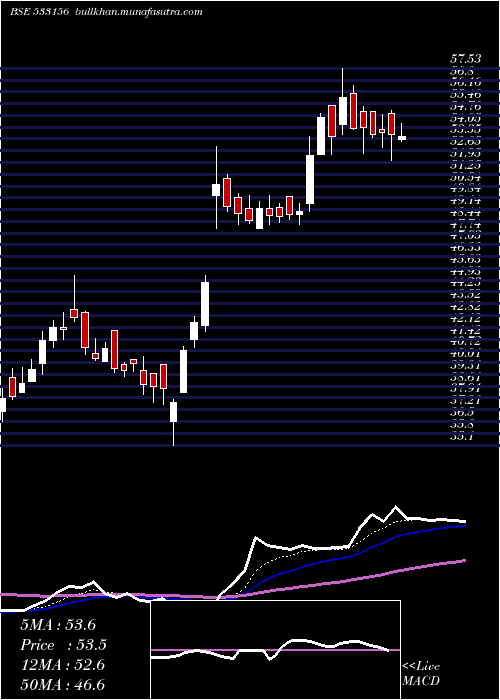The height and width of the screenshot is (700, 500).
Task: Click the lowest white candle with wick to 35.1
Action: click(173, 412)
